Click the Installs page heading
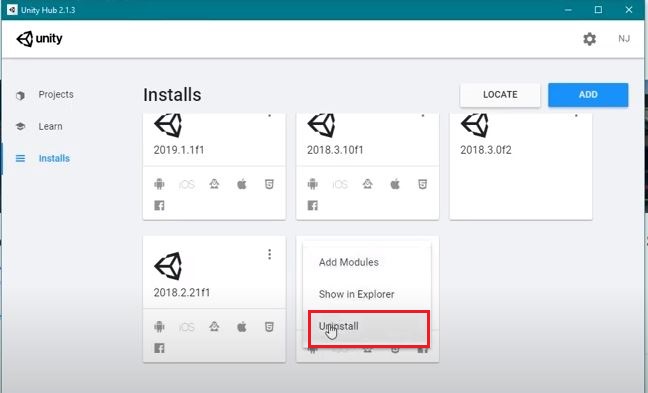Screen dimensions: 648x393 coord(172,95)
